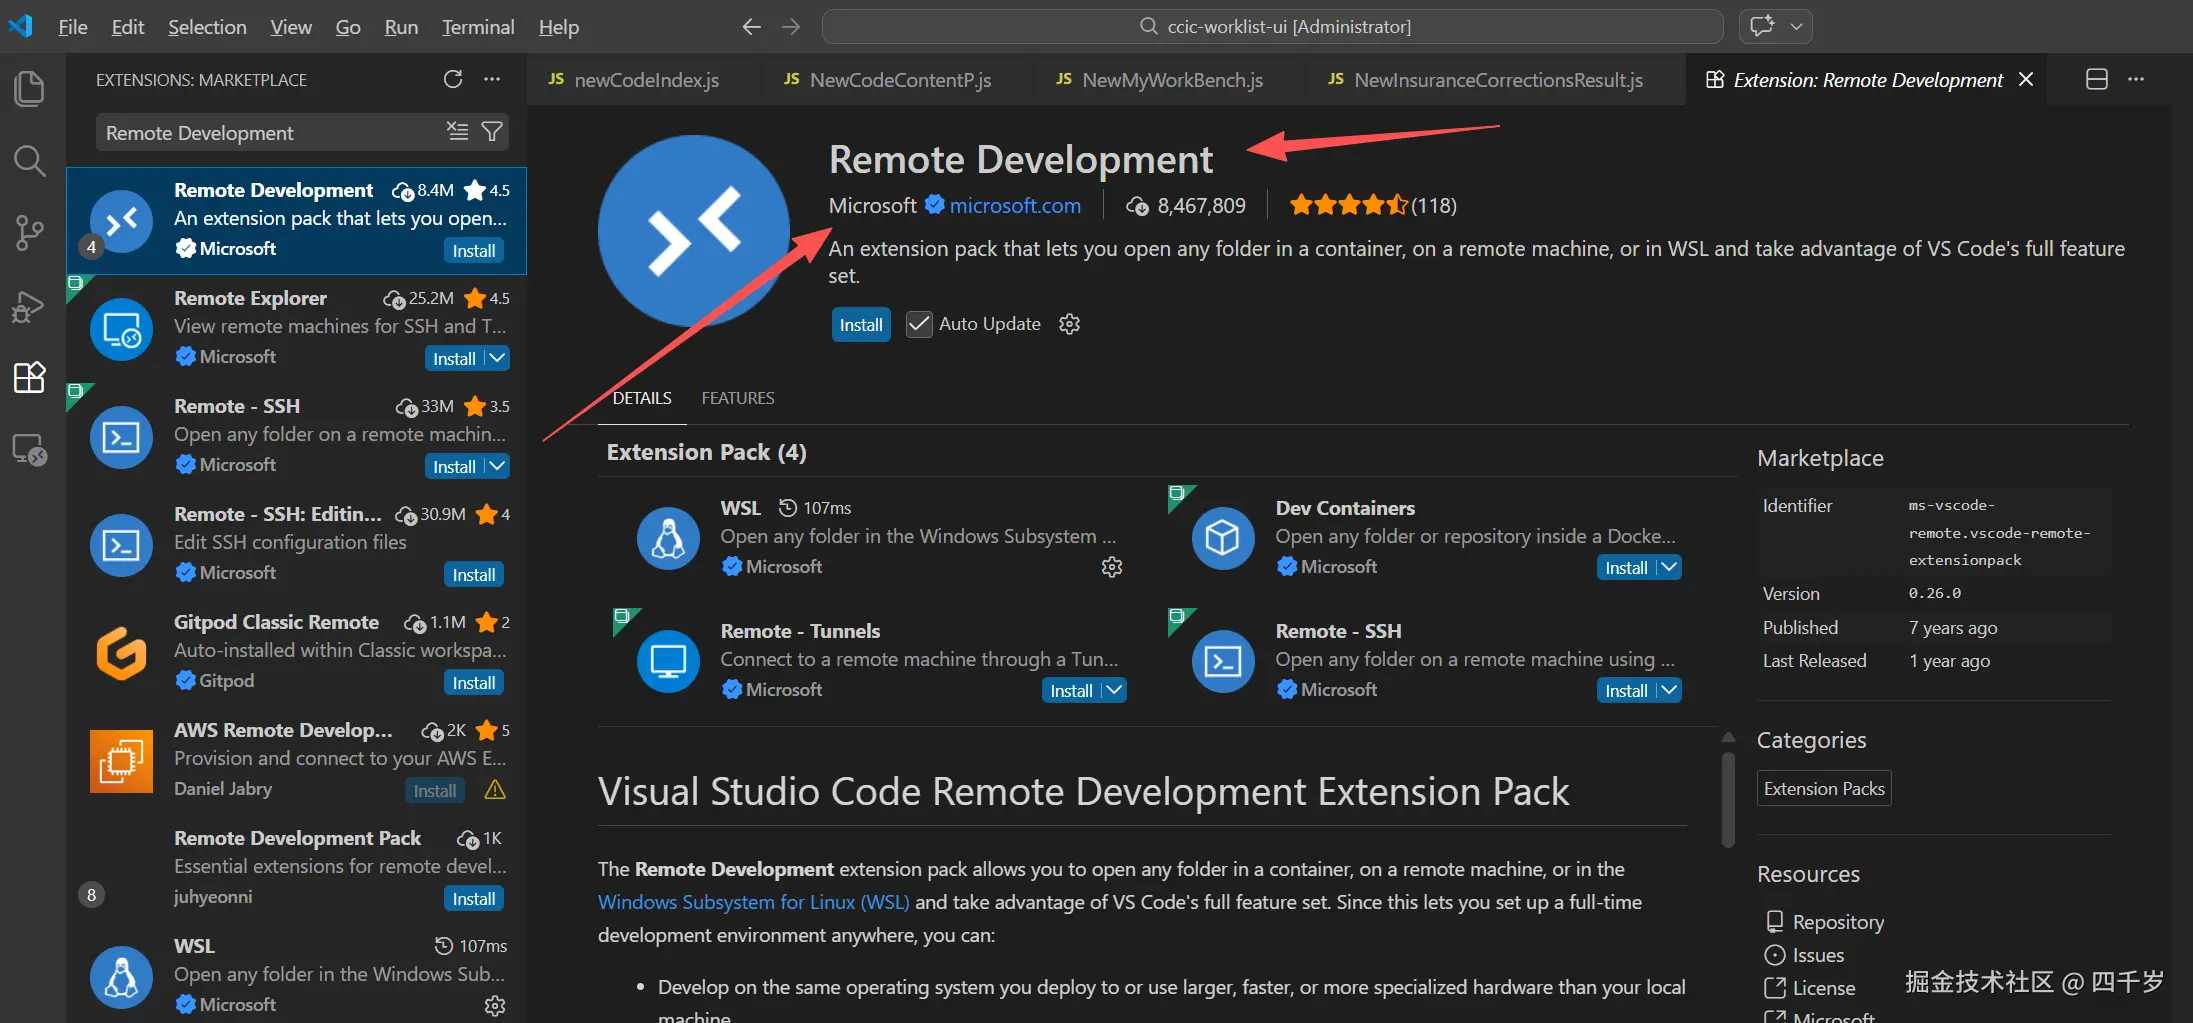Image resolution: width=2193 pixels, height=1023 pixels.
Task: Open the Run and Debug view
Action: (29, 306)
